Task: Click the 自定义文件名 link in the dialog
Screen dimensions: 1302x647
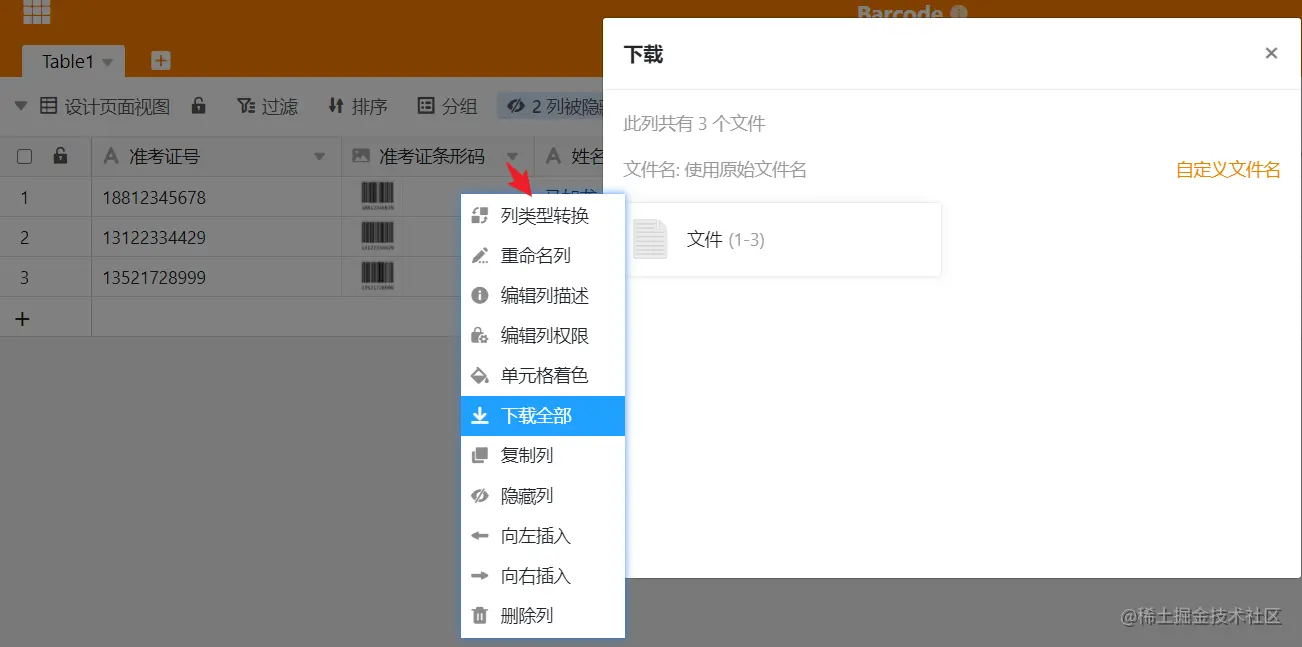Action: point(1227,170)
